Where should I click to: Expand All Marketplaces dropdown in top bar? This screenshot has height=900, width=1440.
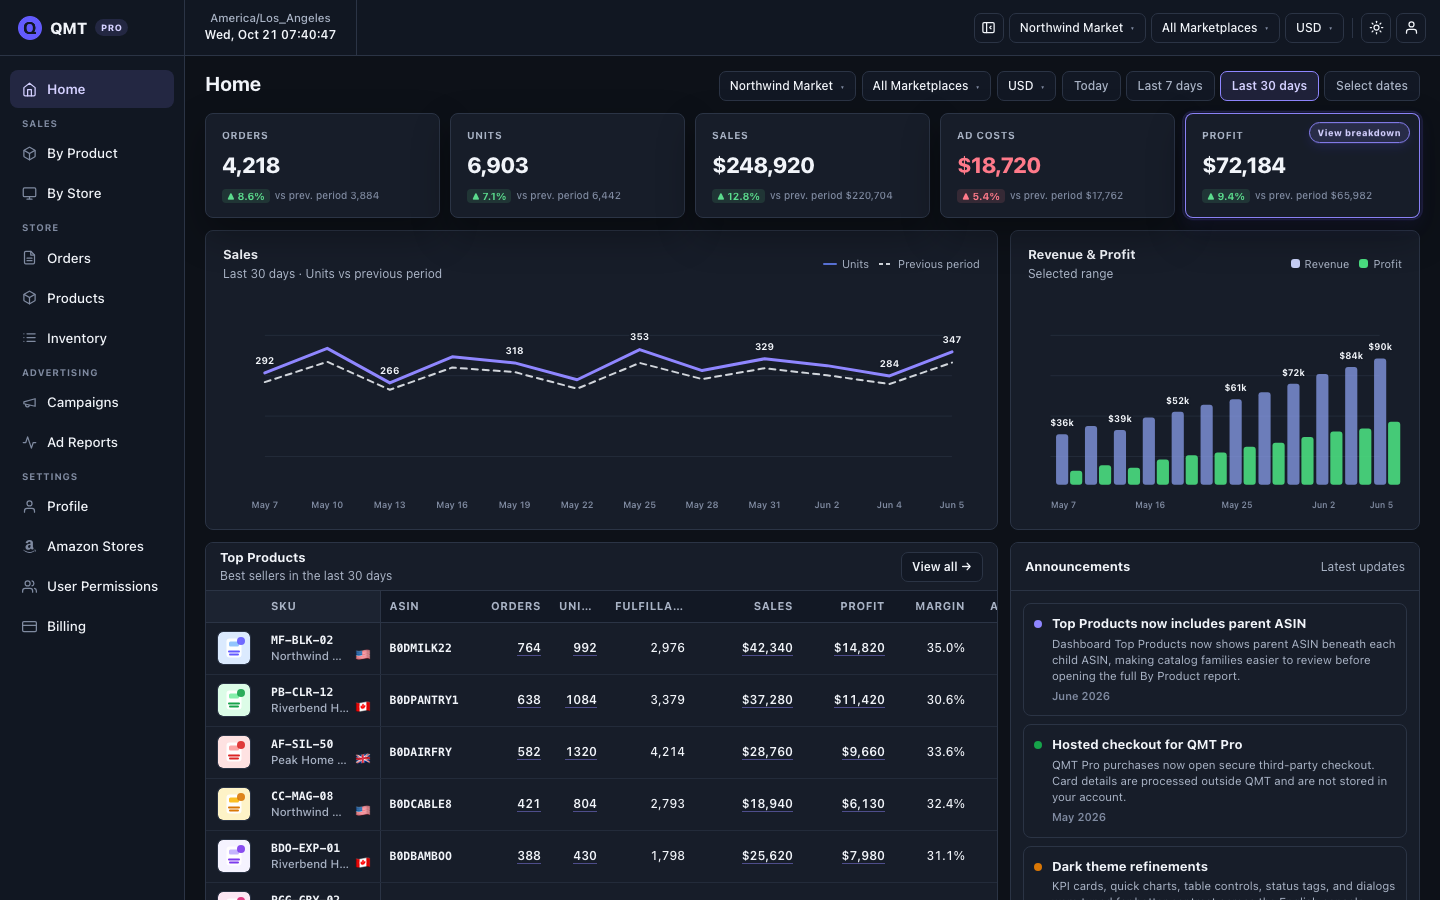click(1215, 28)
